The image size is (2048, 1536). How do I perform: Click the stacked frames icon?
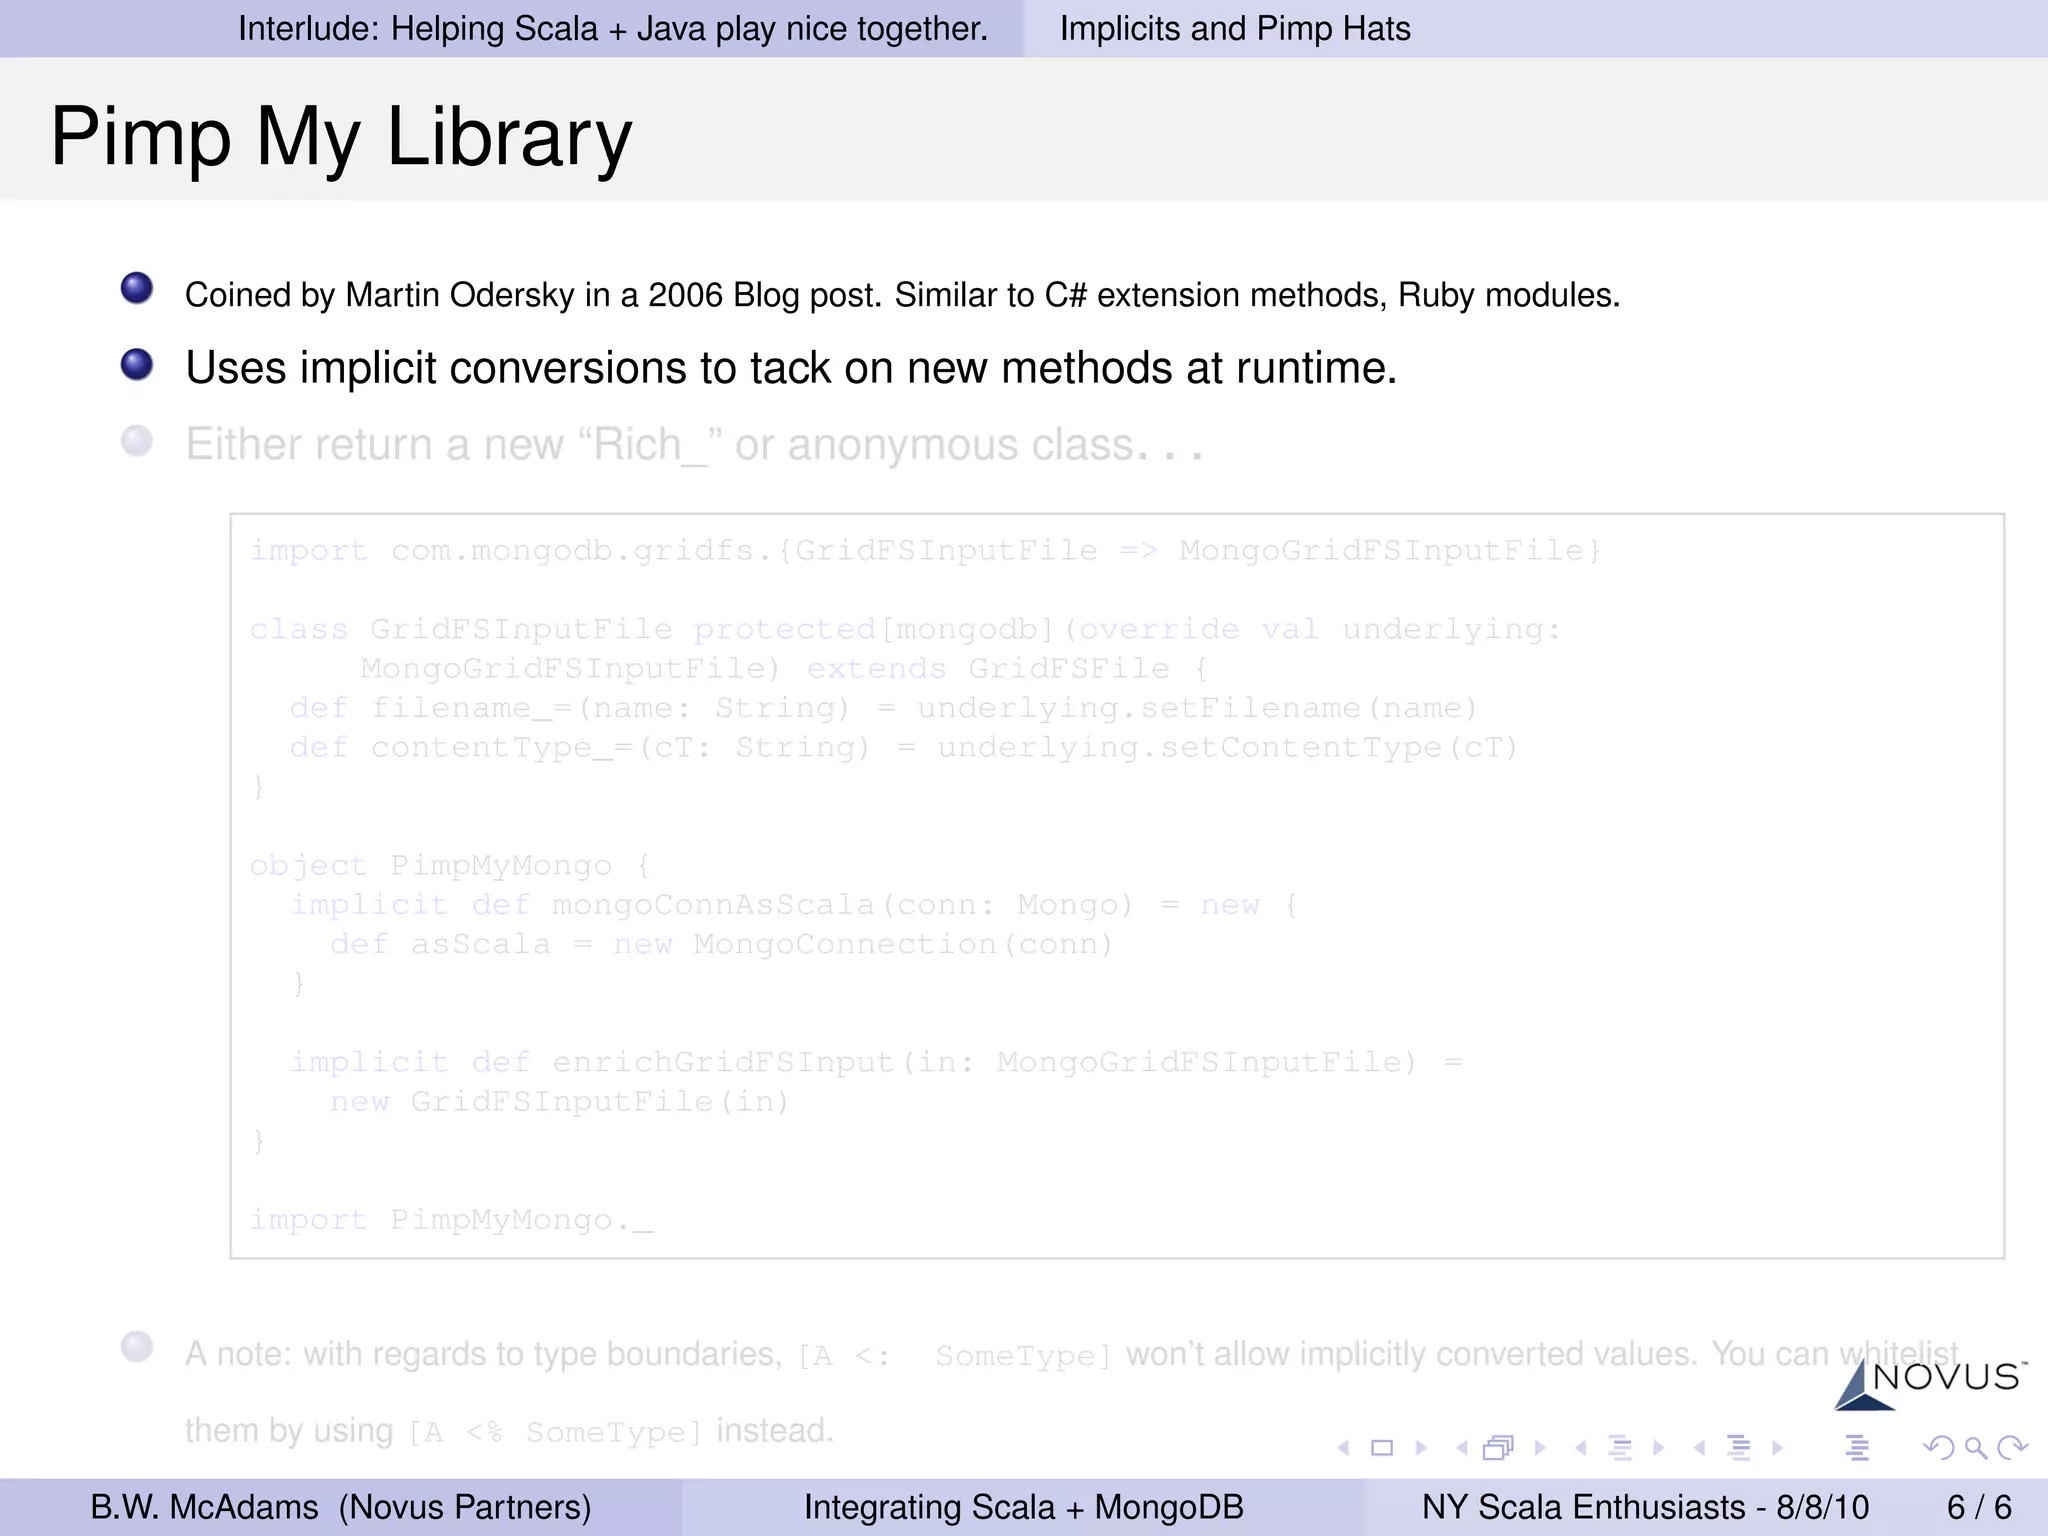coord(1499,1447)
